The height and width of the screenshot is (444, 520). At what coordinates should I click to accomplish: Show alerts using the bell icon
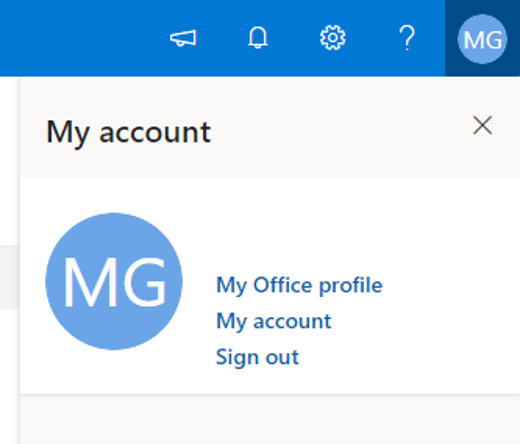pyautogui.click(x=258, y=37)
